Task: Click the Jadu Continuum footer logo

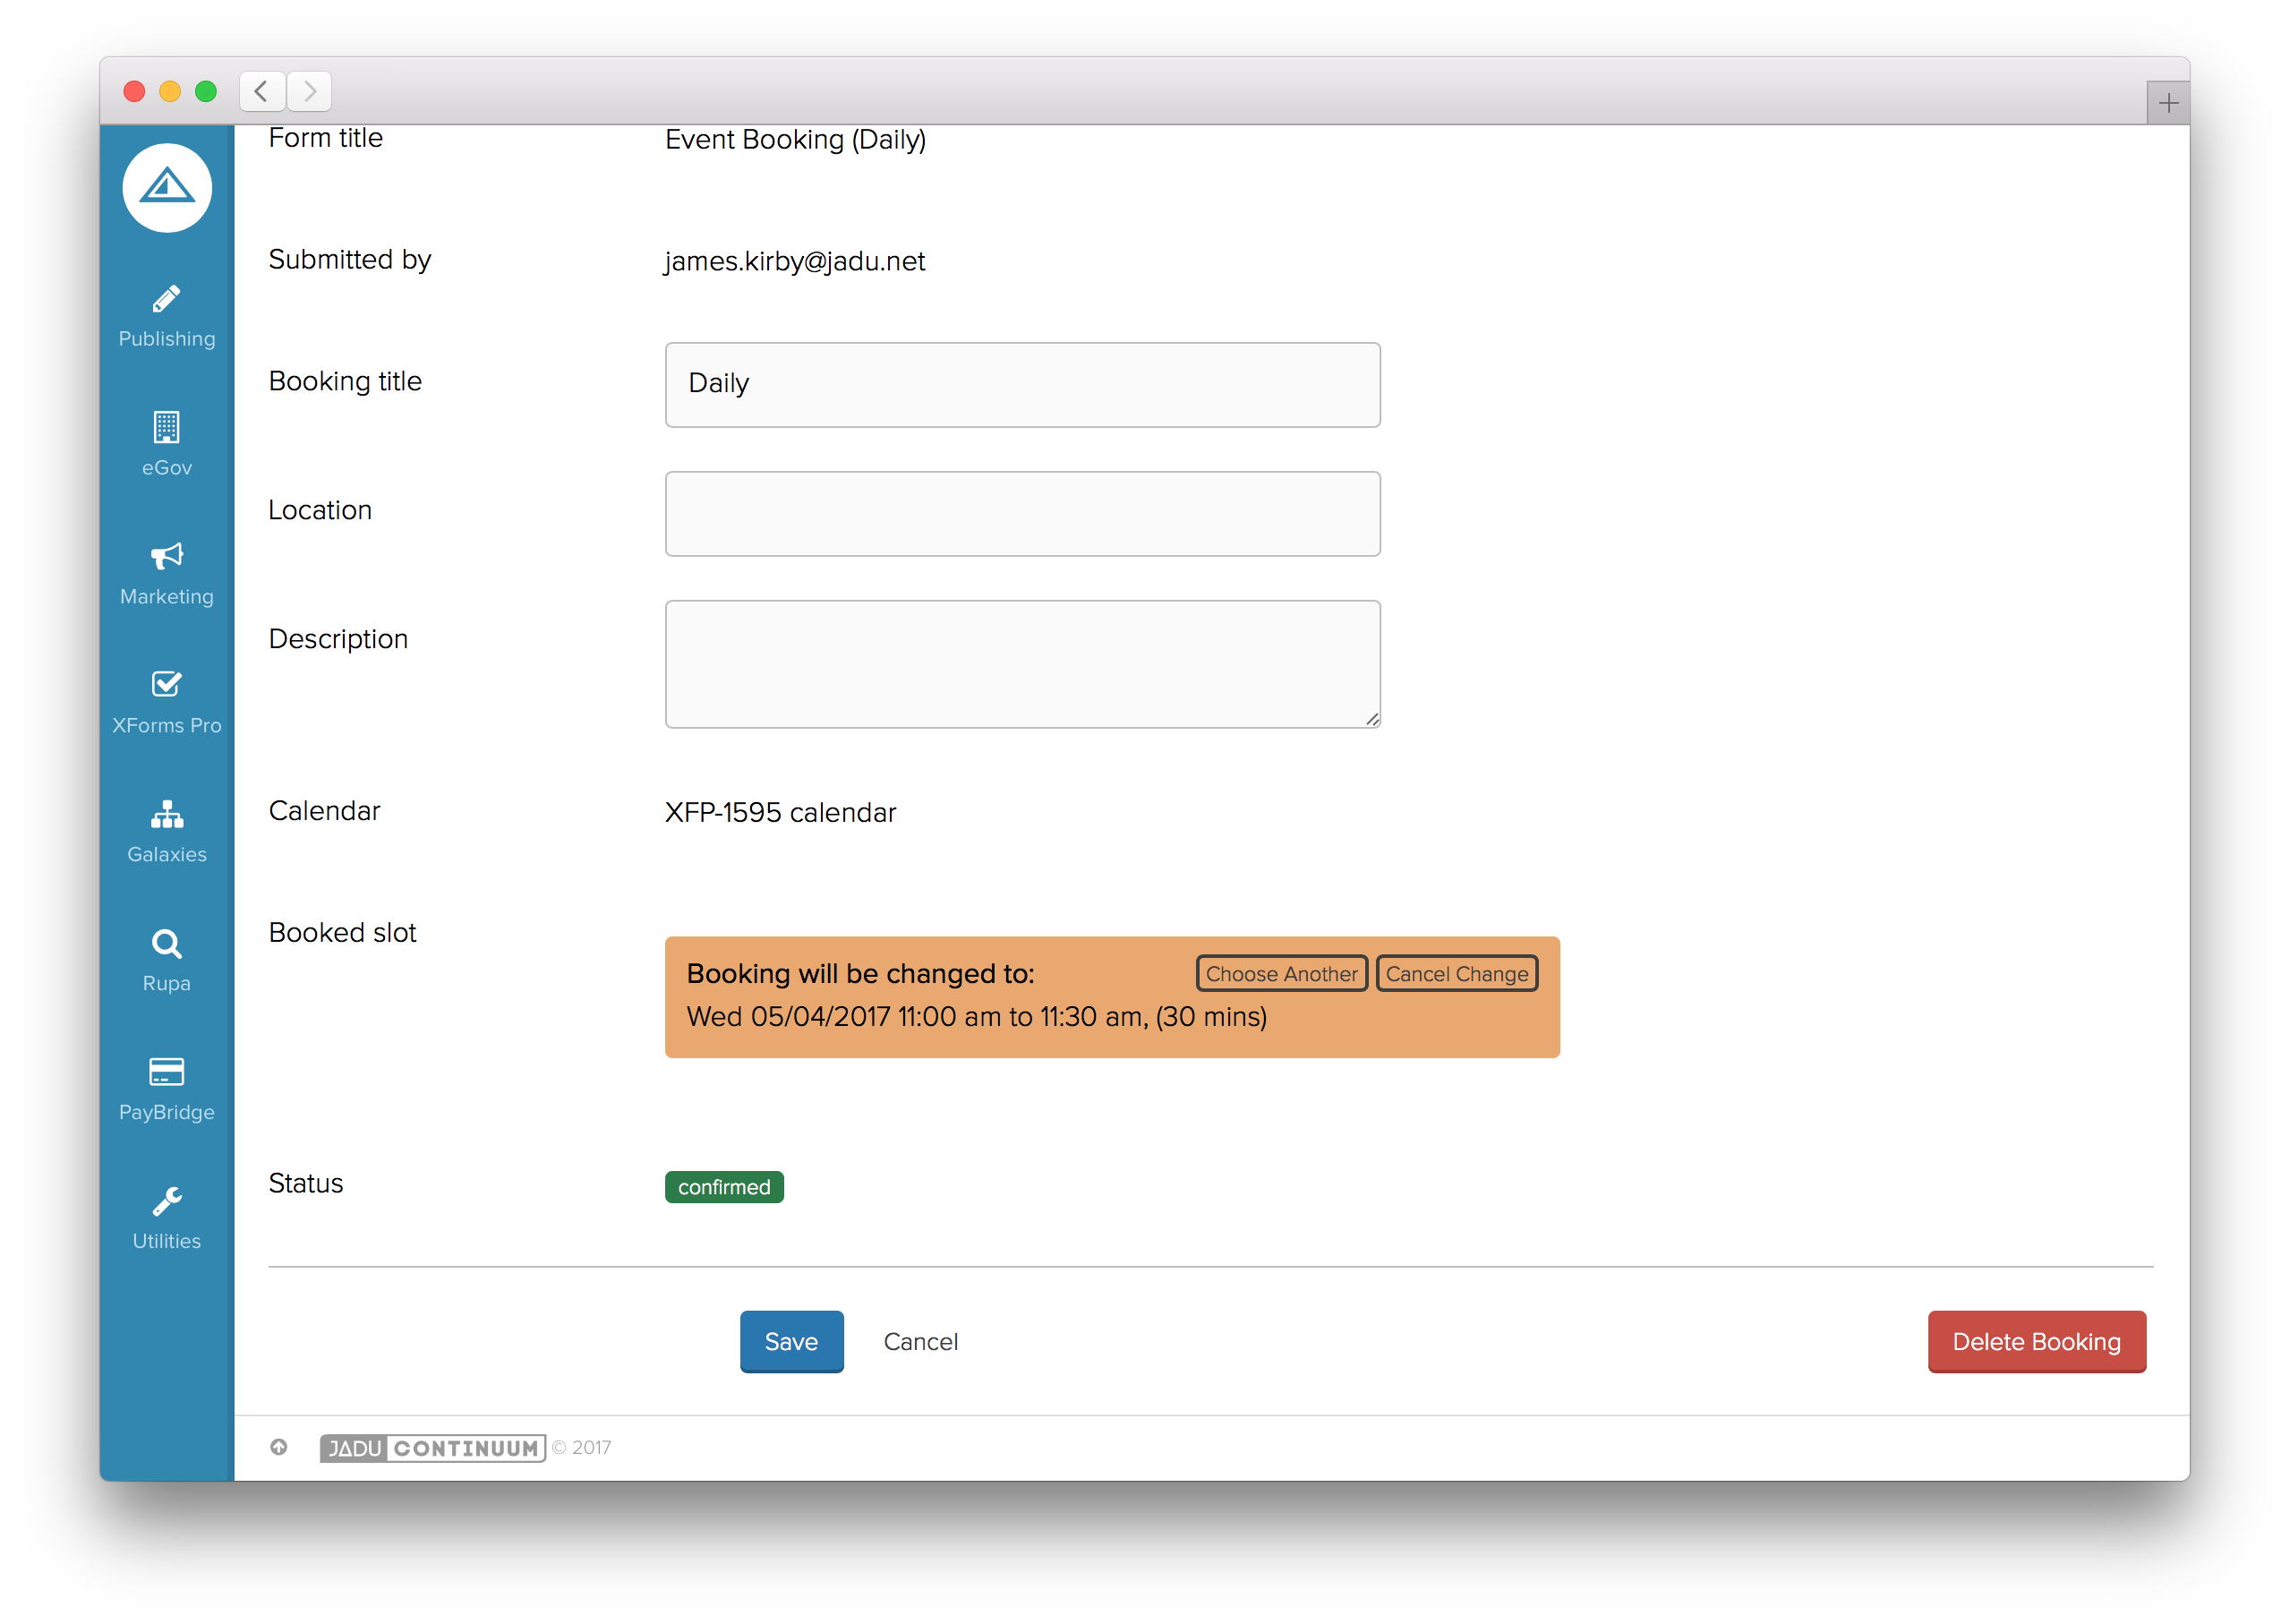Action: click(x=432, y=1447)
